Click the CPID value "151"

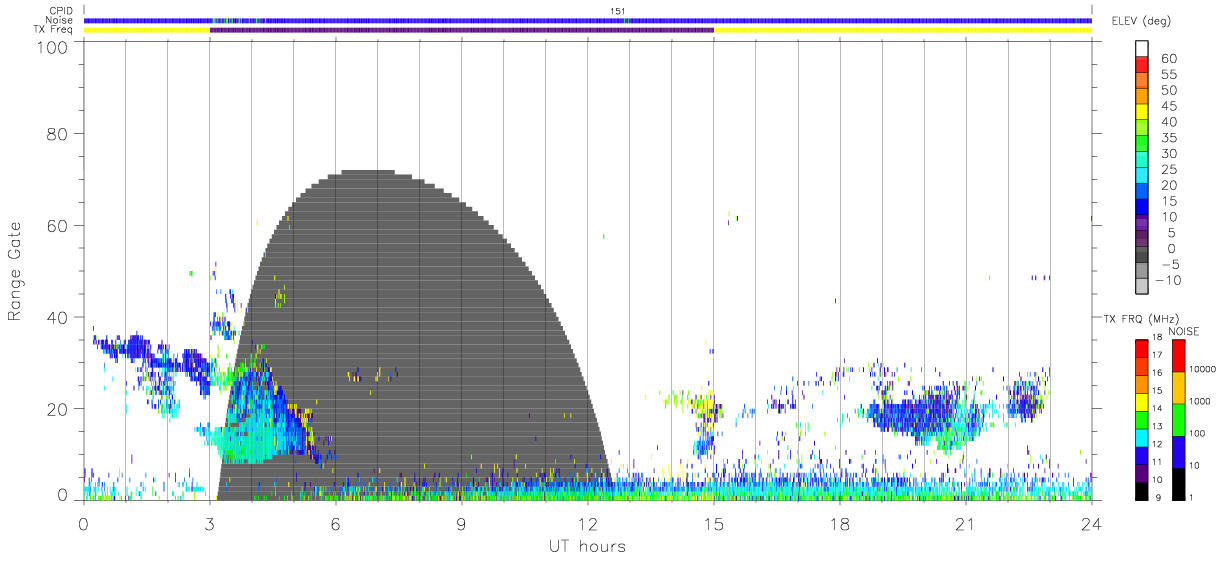coord(618,11)
